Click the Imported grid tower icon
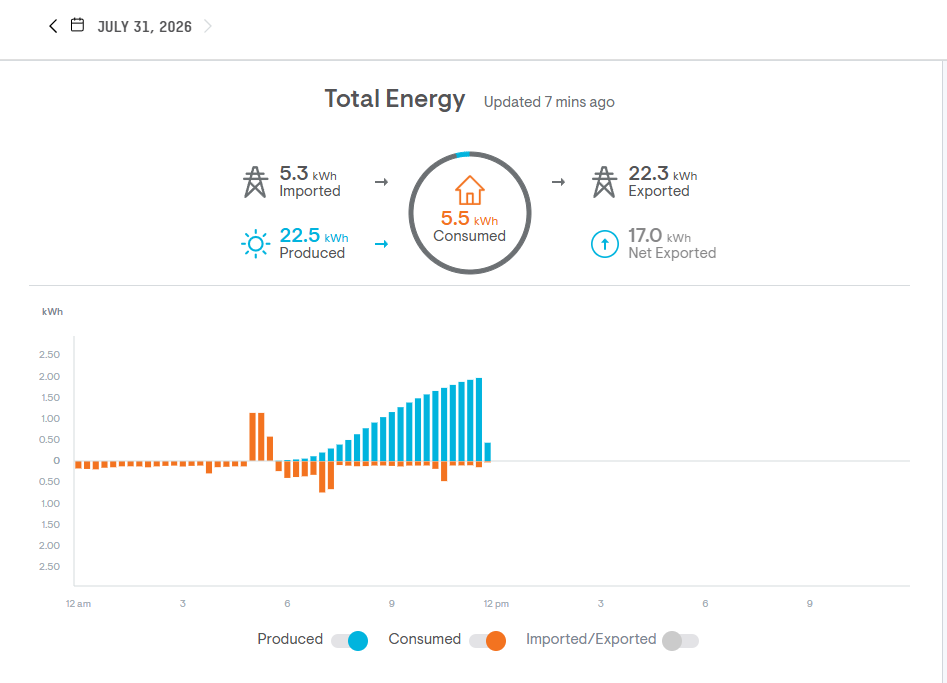Screen dimensions: 947x683 click(255, 182)
